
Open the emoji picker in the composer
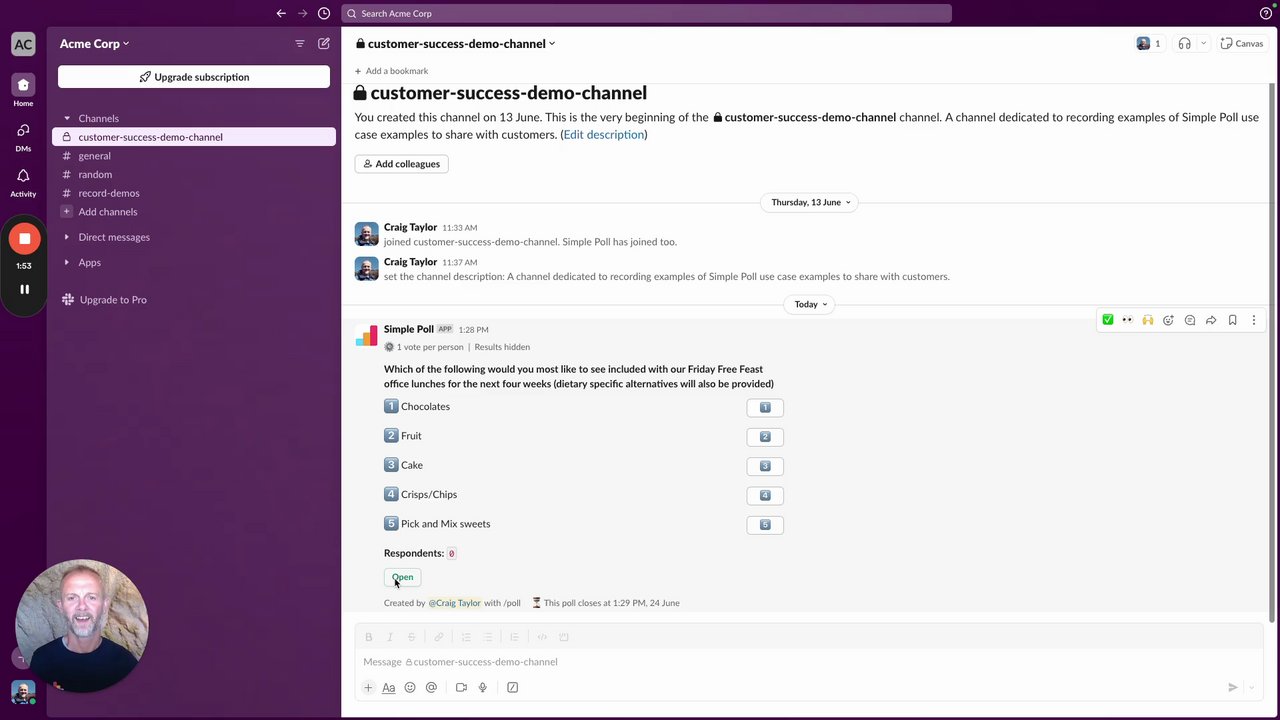pos(410,687)
